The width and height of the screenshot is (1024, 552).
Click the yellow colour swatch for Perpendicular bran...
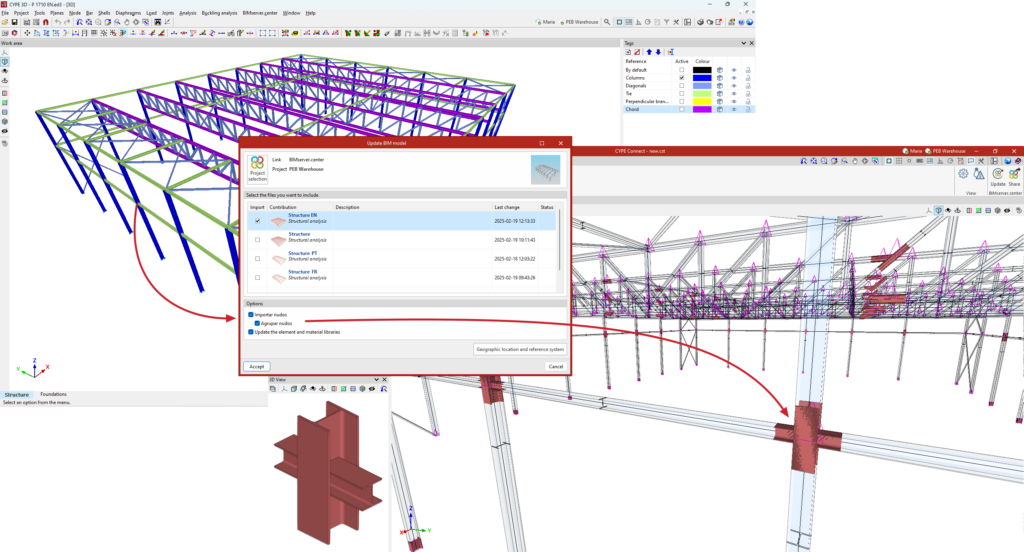(x=702, y=101)
